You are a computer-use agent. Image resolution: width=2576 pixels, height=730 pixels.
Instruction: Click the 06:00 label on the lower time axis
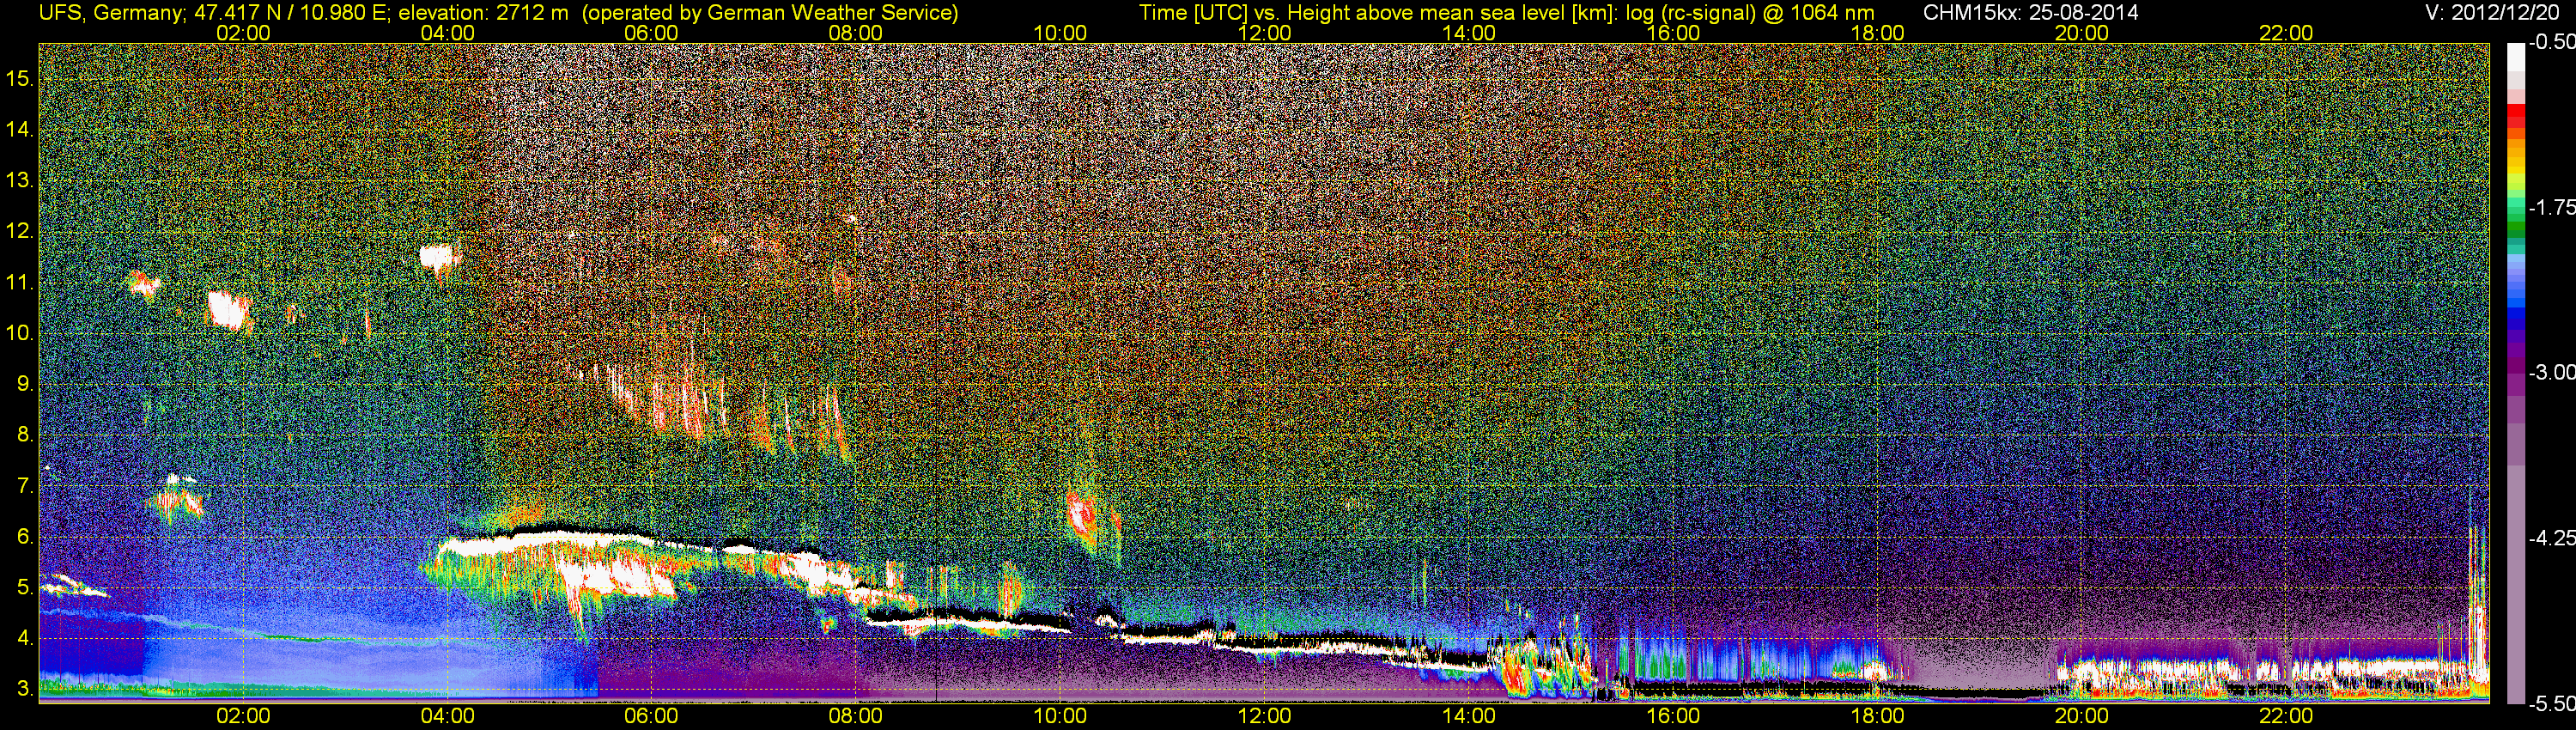[651, 716]
